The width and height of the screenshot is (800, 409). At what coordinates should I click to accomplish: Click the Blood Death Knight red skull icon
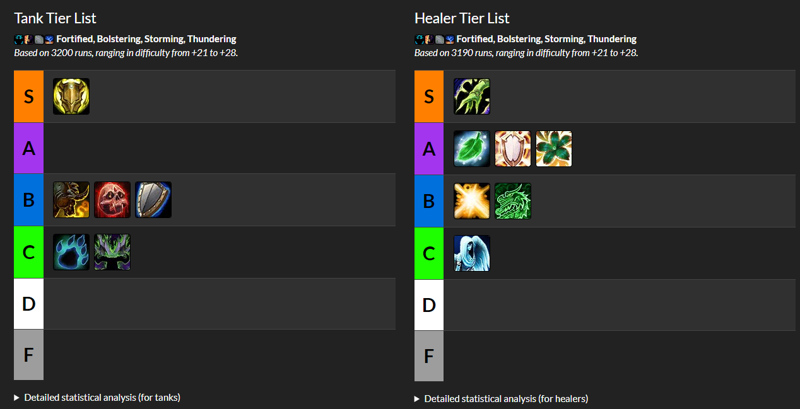pos(112,200)
